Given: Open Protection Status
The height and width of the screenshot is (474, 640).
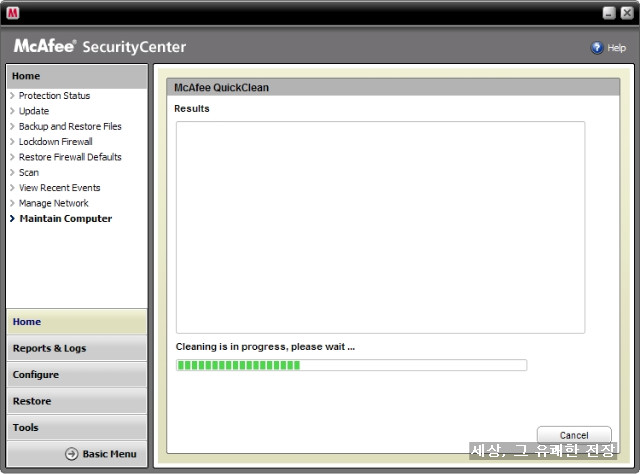Looking at the screenshot, I should 54,96.
